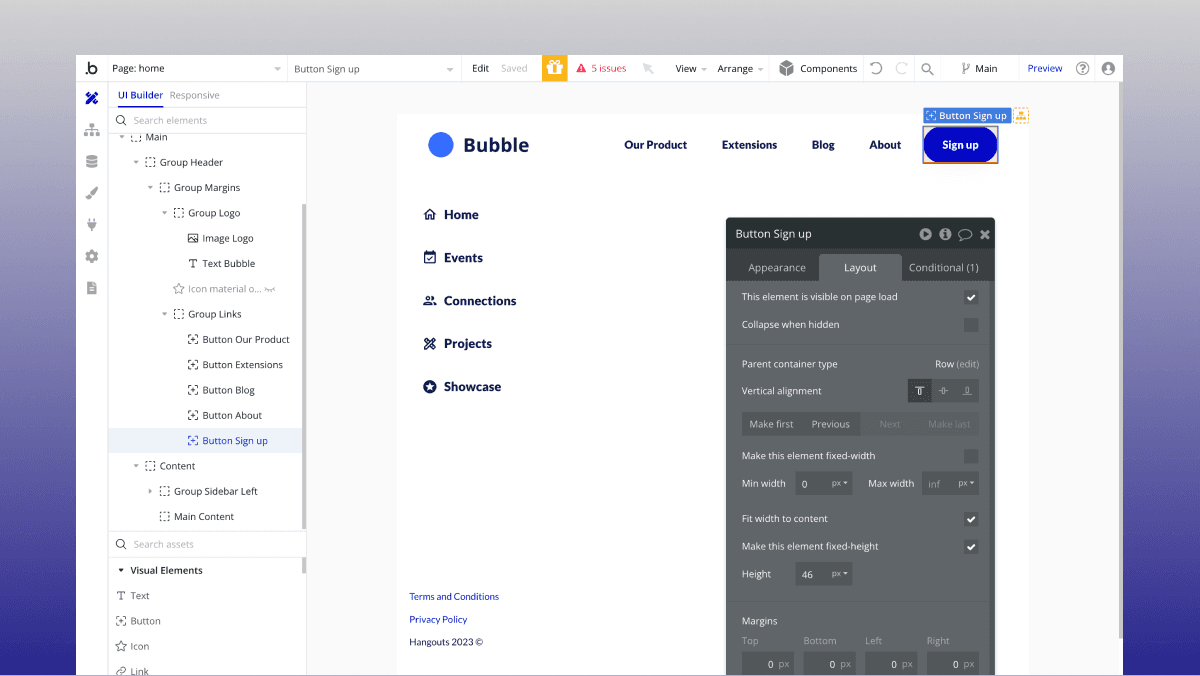Select Image Logo in elements tree

(228, 238)
